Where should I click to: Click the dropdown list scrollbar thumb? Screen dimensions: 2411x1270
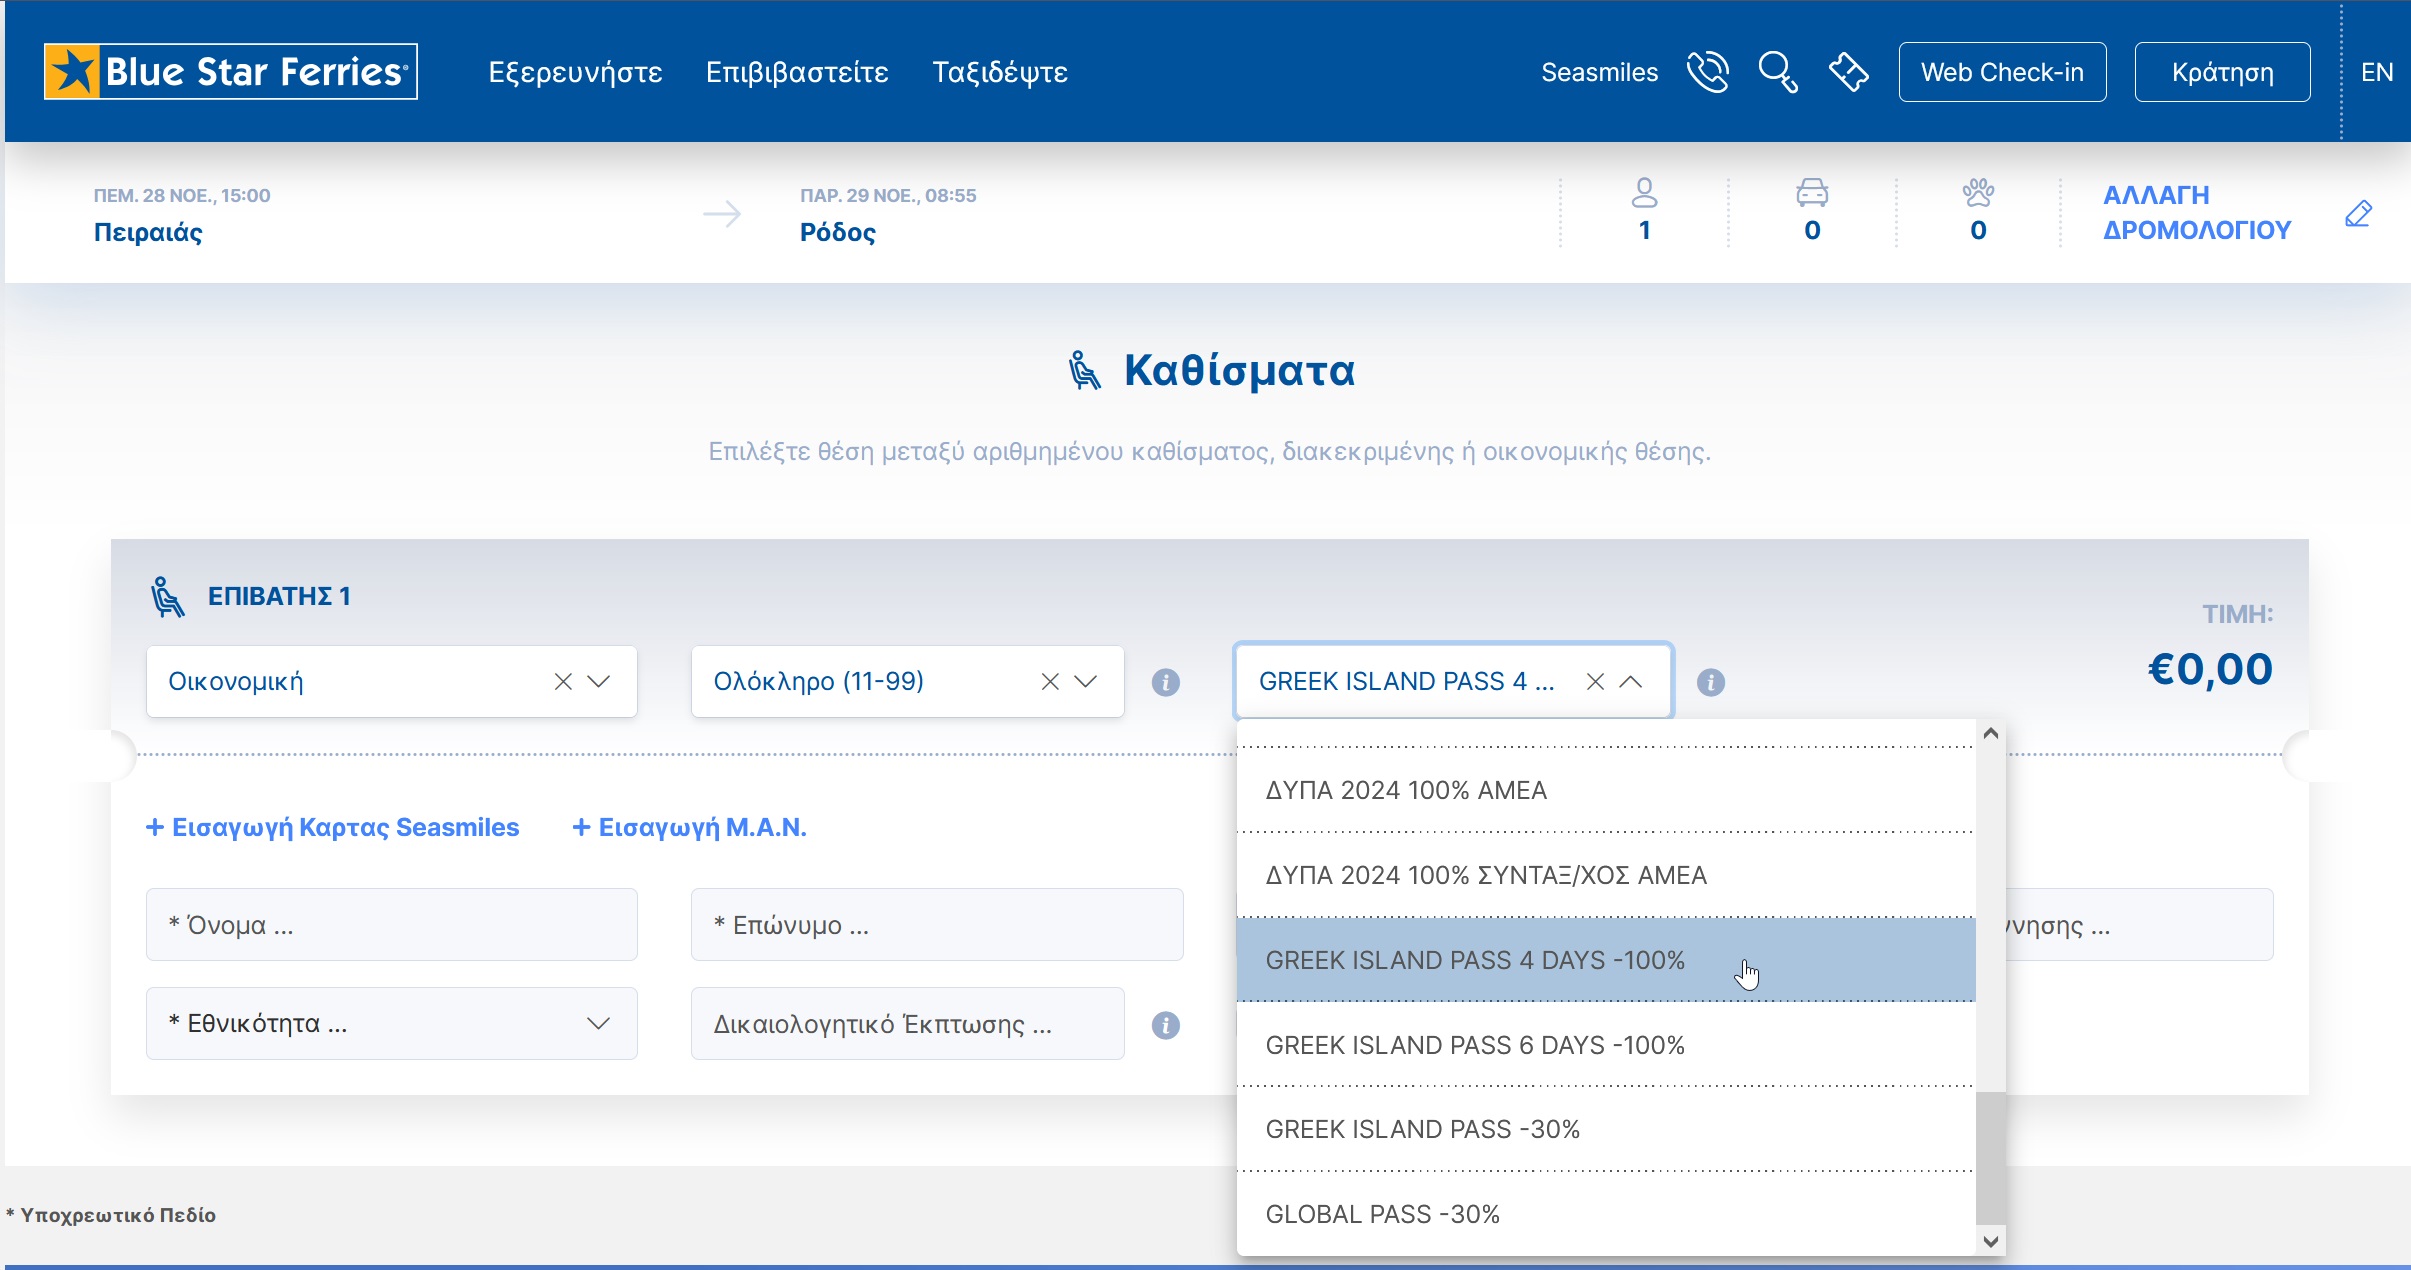click(x=1991, y=1158)
